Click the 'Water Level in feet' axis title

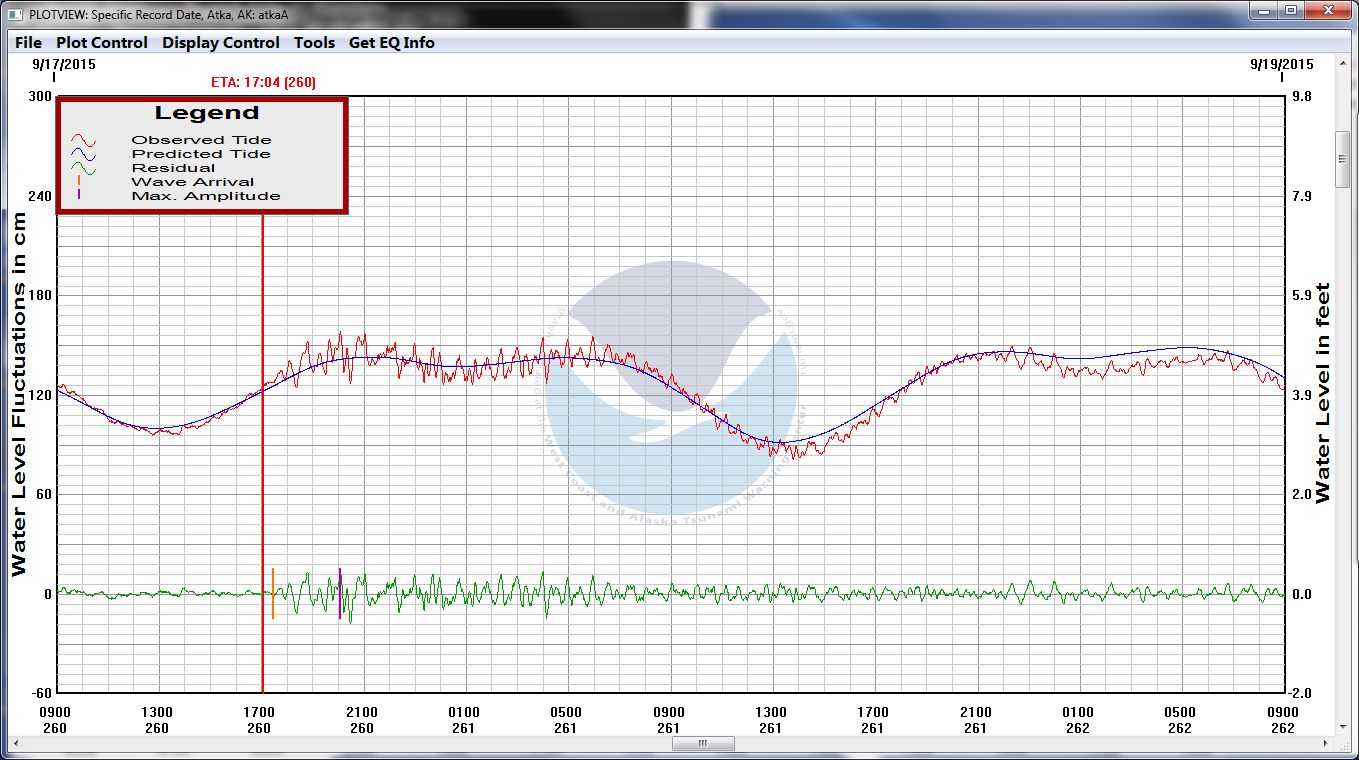[x=1323, y=392]
